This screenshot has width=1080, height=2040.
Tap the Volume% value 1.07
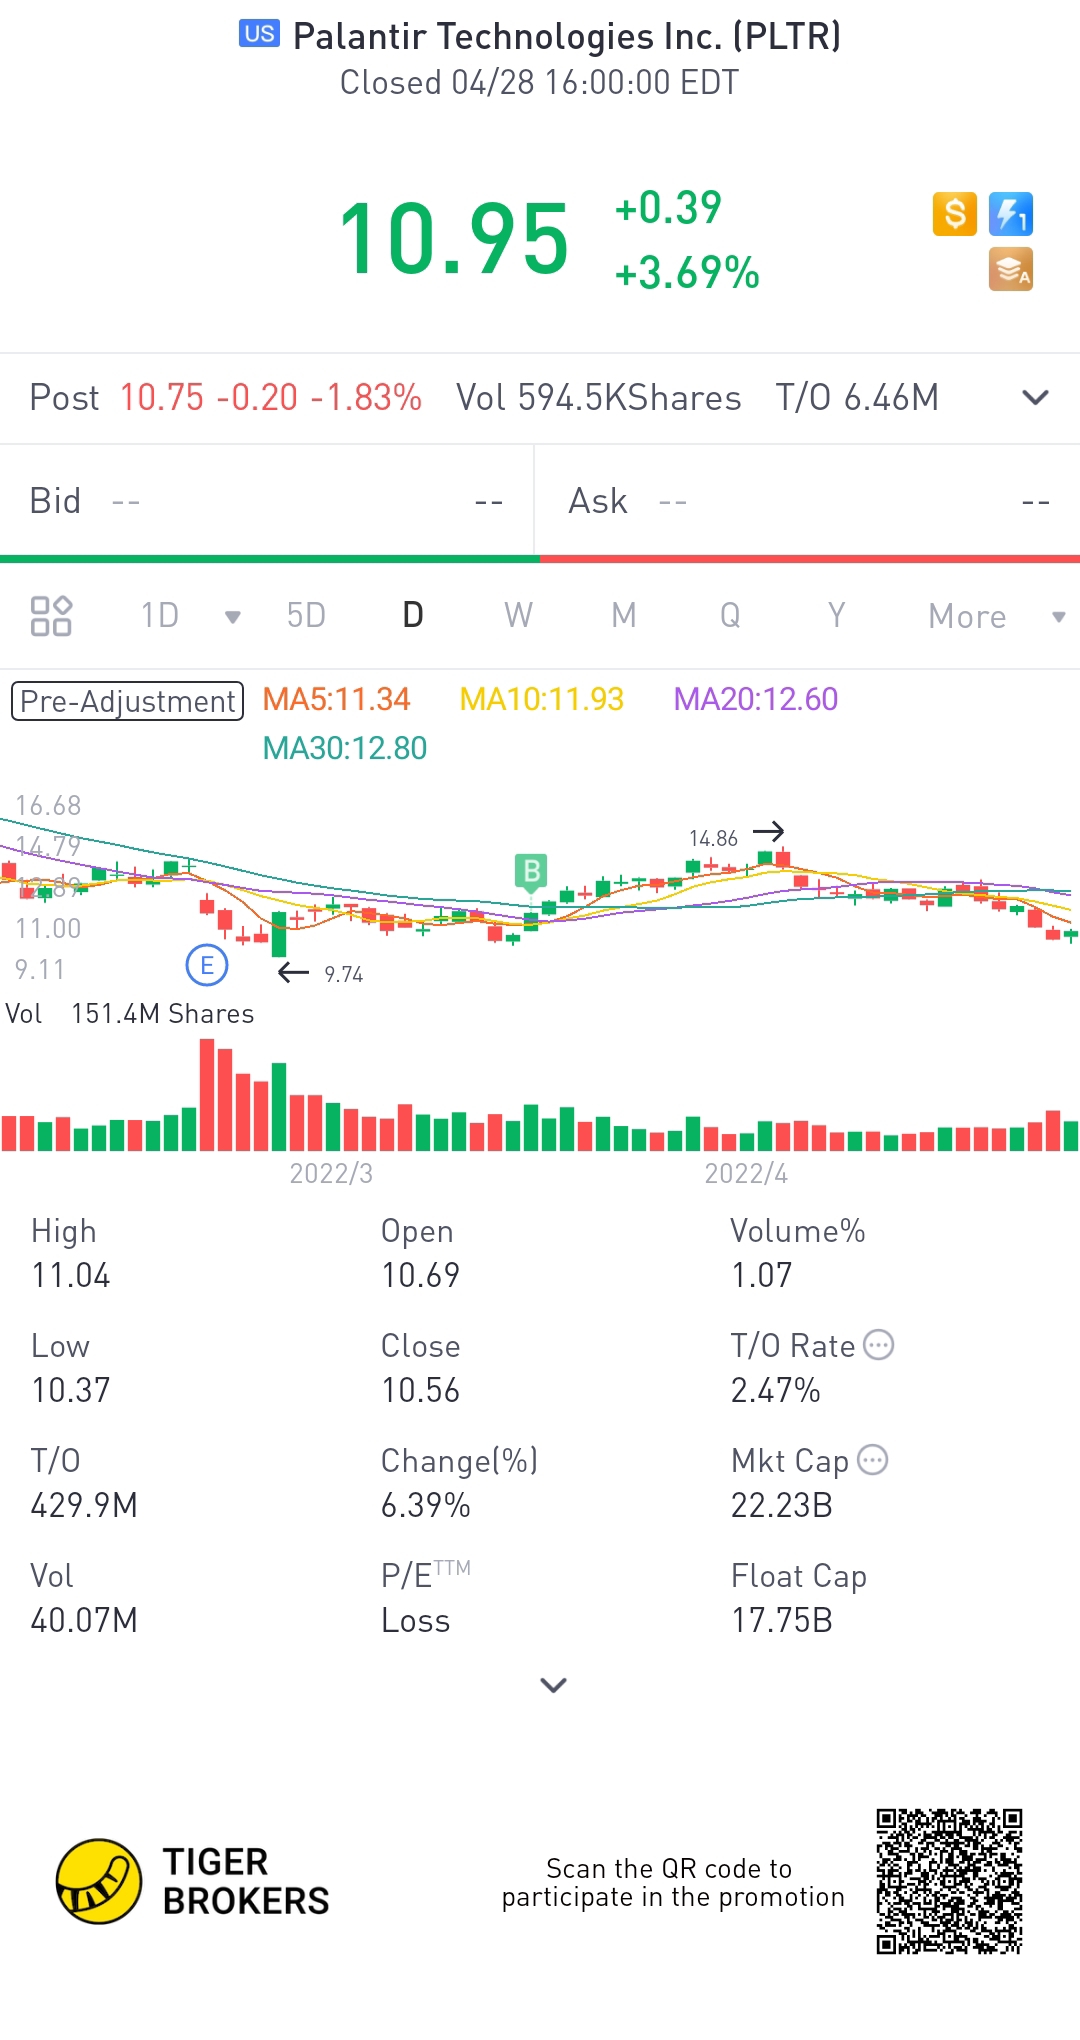(x=761, y=1275)
